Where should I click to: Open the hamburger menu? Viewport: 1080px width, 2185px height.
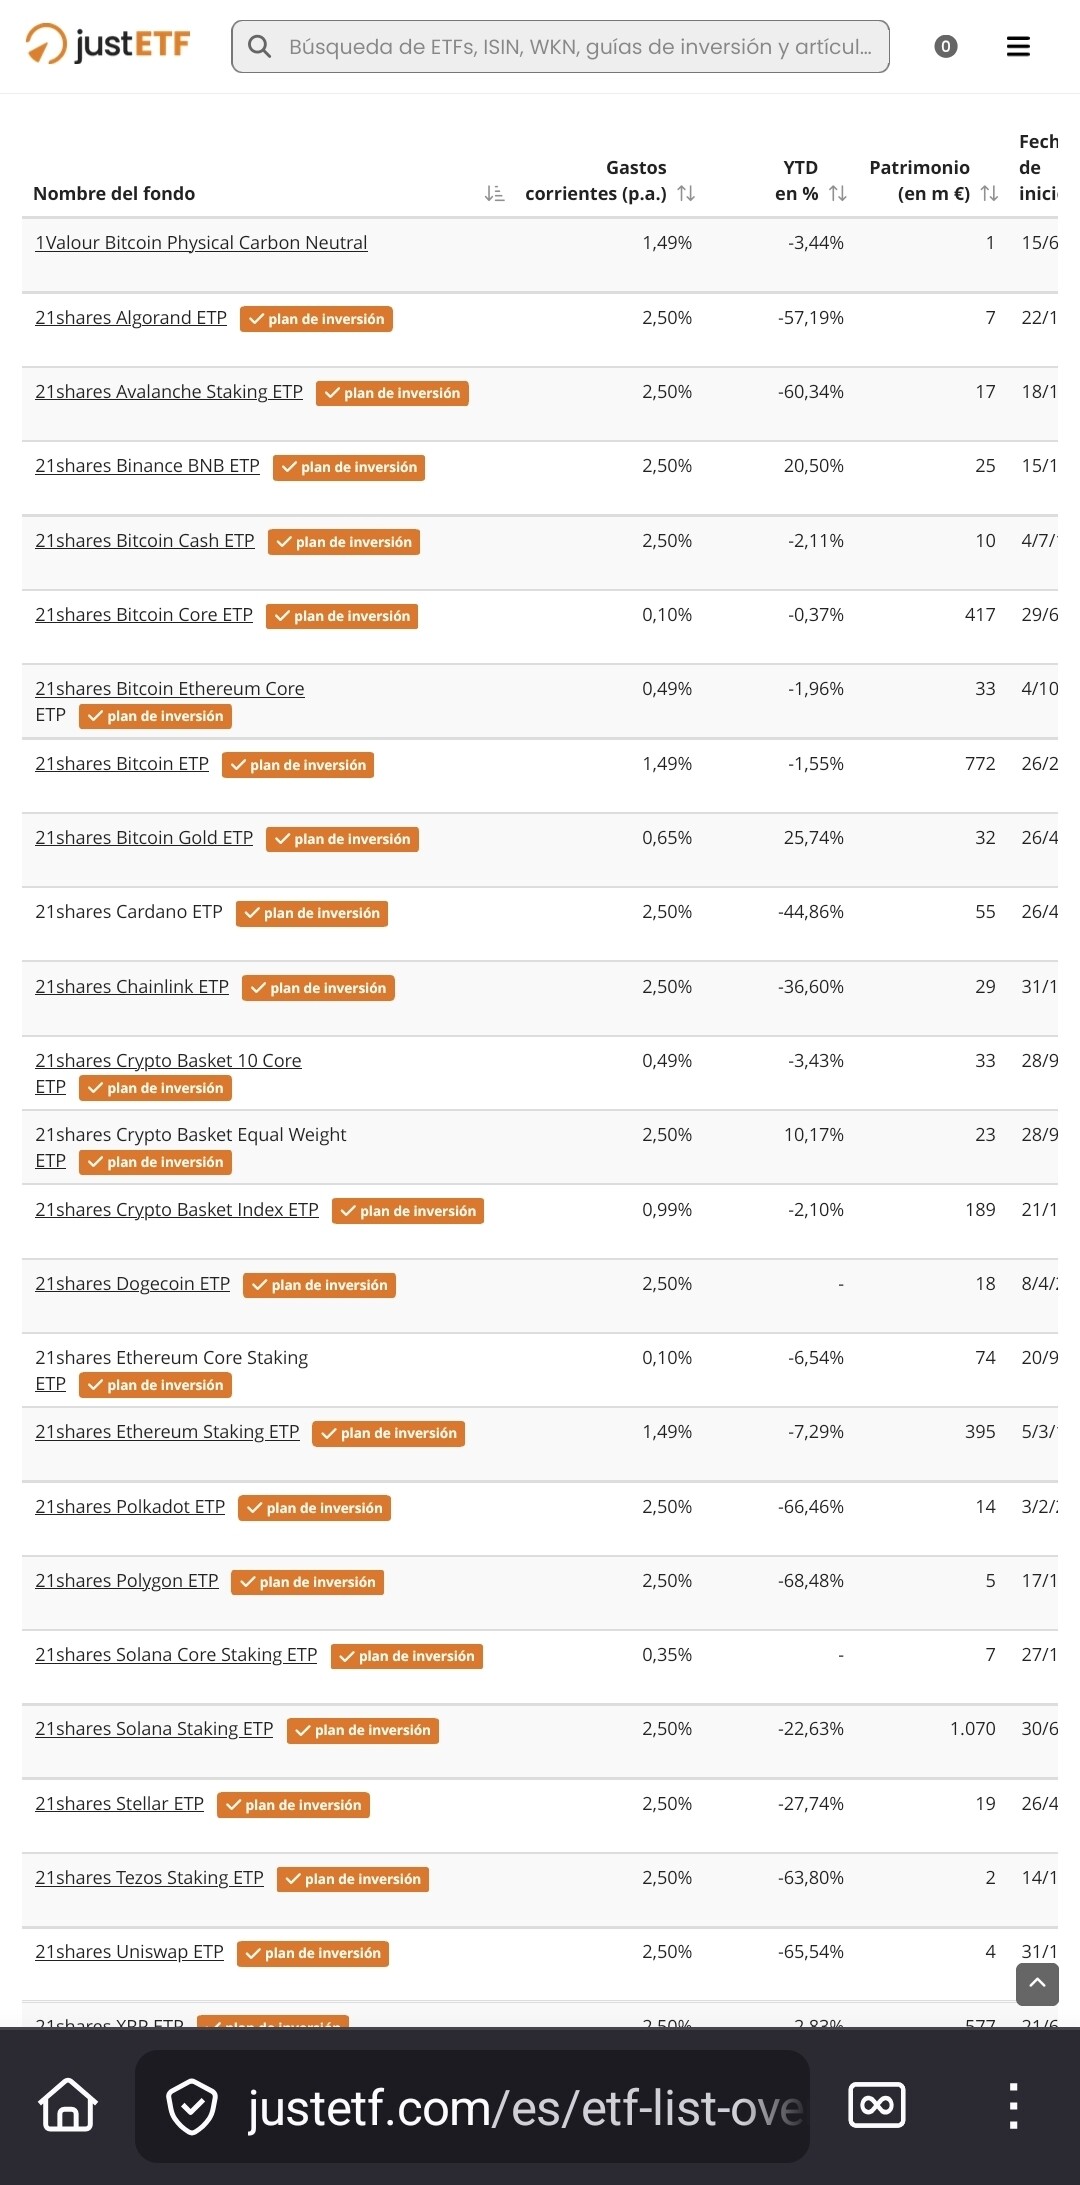pyautogui.click(x=1018, y=47)
